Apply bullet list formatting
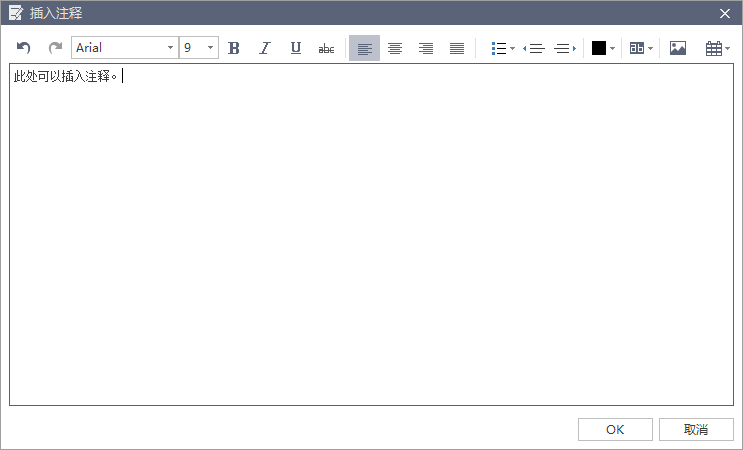743x450 pixels. point(499,48)
